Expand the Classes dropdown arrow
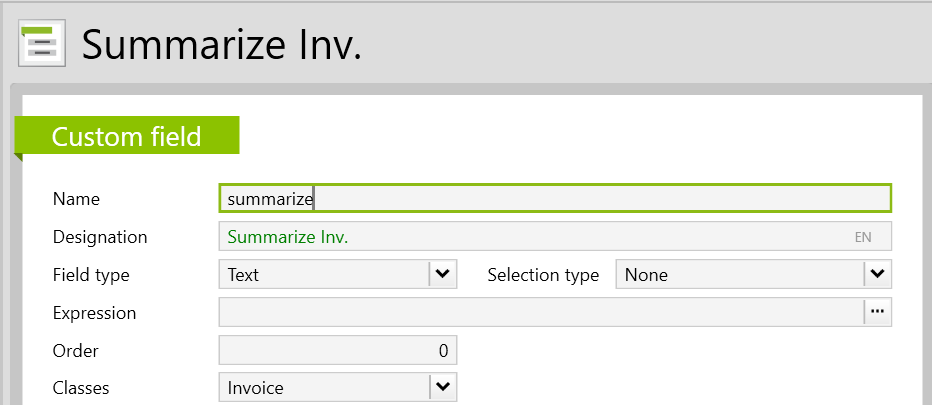 tap(443, 387)
